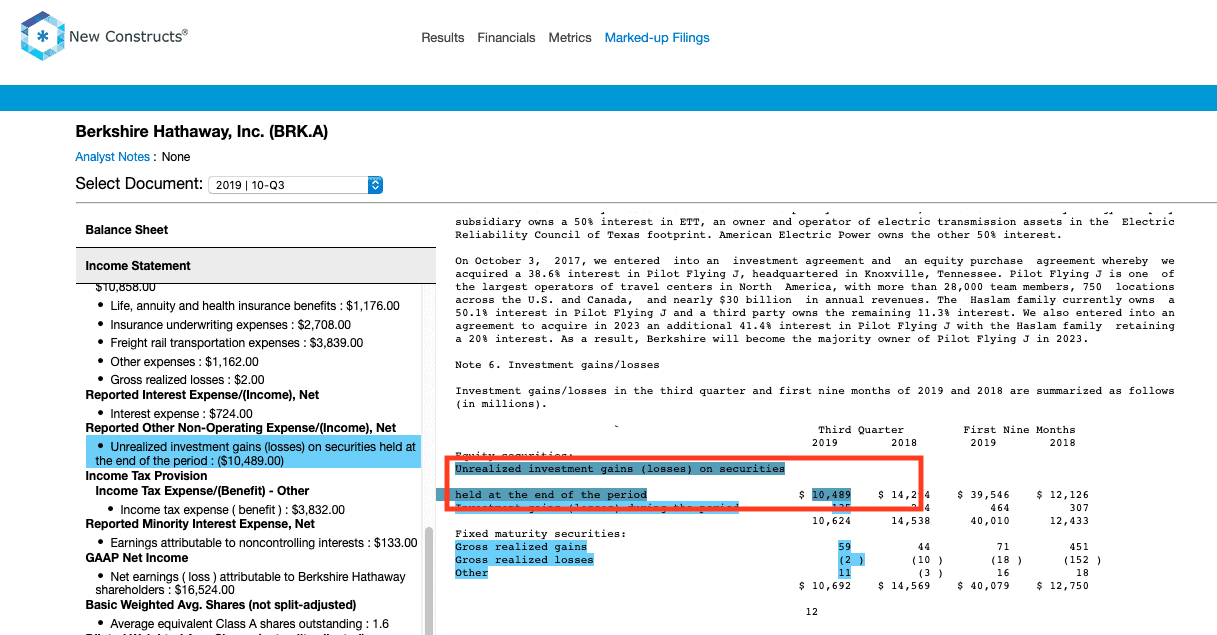Select Other expenses $1,162.00 item
This screenshot has width=1217, height=635.
pyautogui.click(x=185, y=362)
